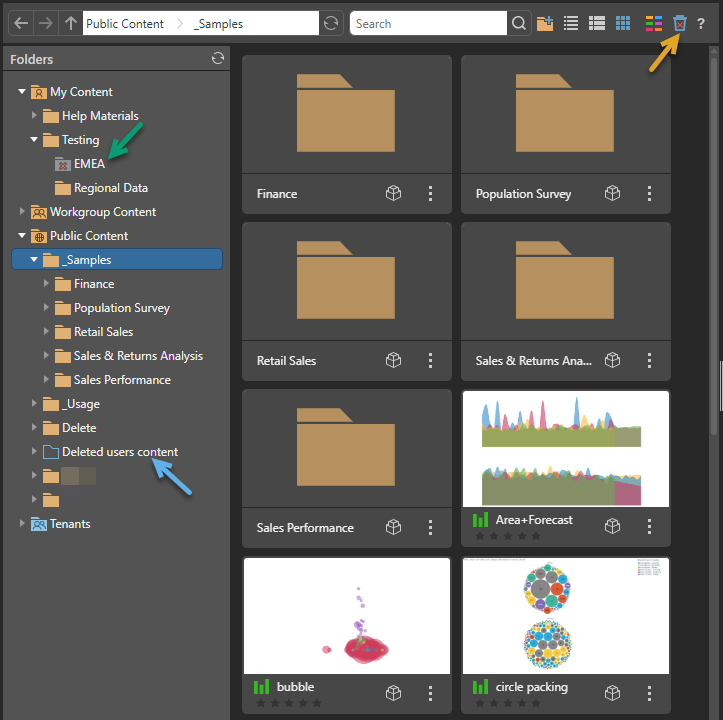This screenshot has height=720, width=723.
Task: Click the Search input field
Action: pos(428,23)
